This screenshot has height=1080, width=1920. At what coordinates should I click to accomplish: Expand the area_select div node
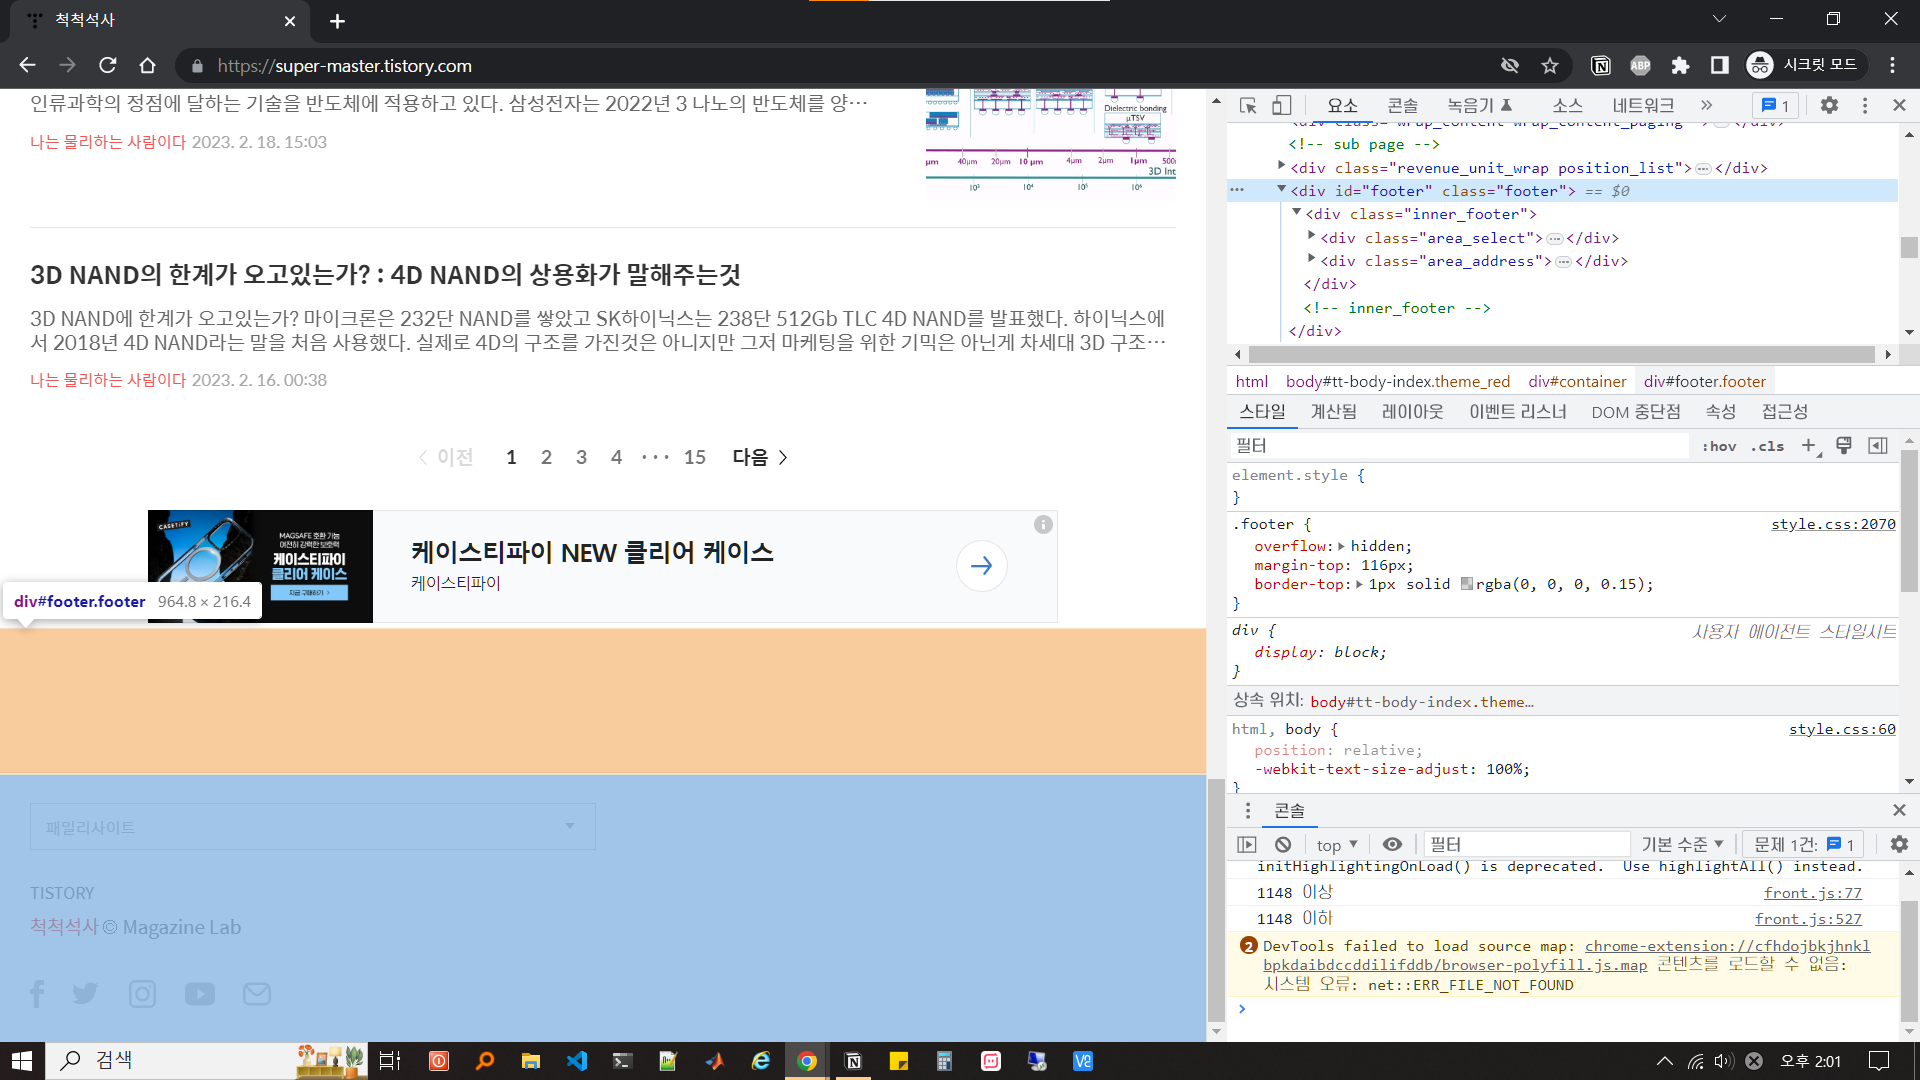click(1311, 236)
